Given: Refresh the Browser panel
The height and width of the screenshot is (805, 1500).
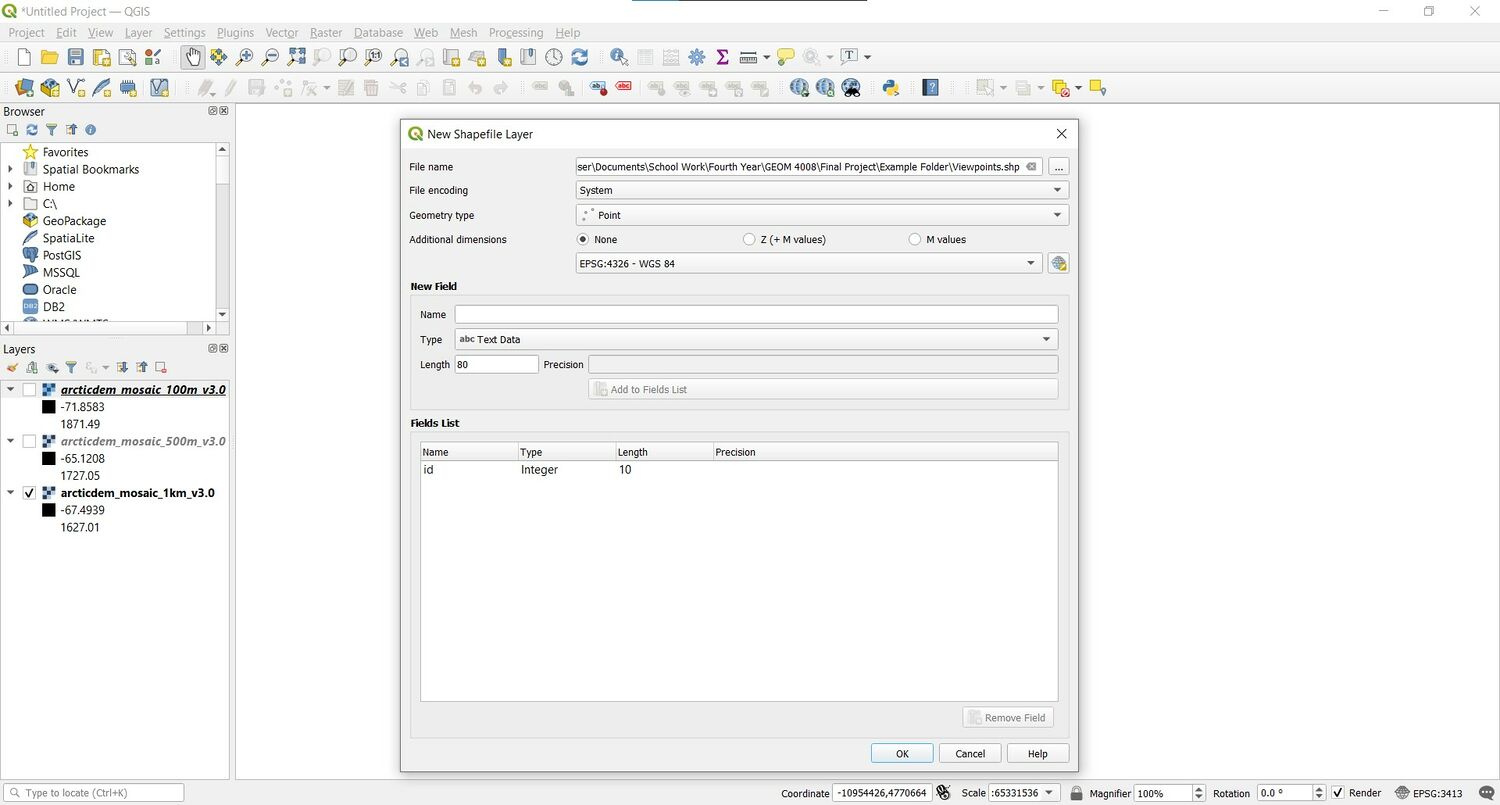Looking at the screenshot, I should 32,130.
